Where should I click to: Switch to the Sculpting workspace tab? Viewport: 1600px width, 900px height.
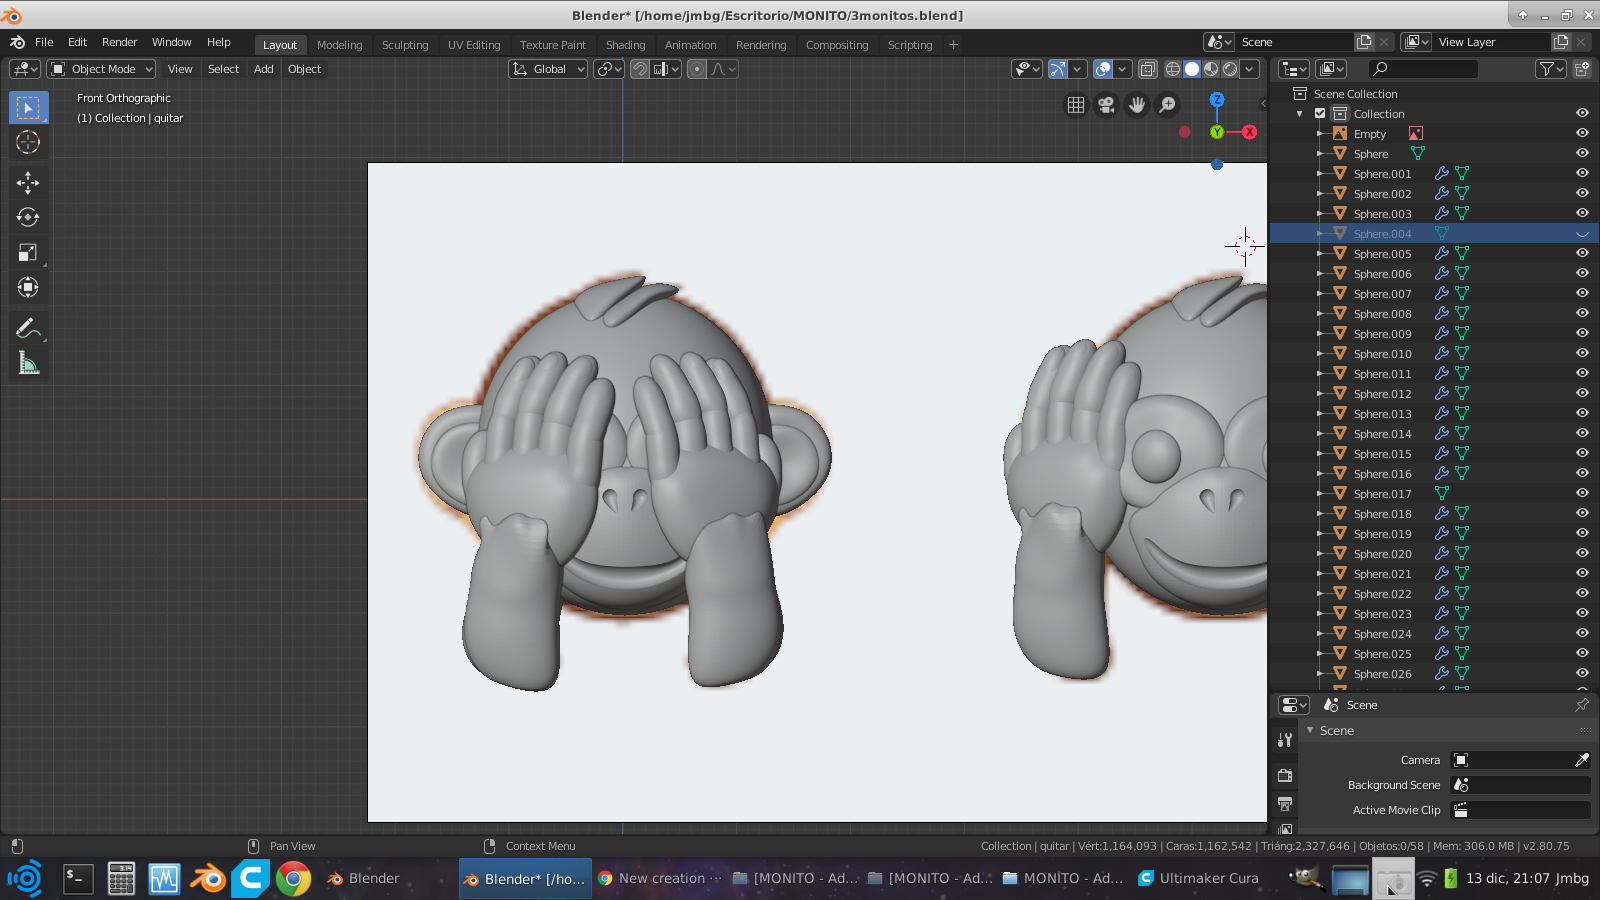(406, 44)
